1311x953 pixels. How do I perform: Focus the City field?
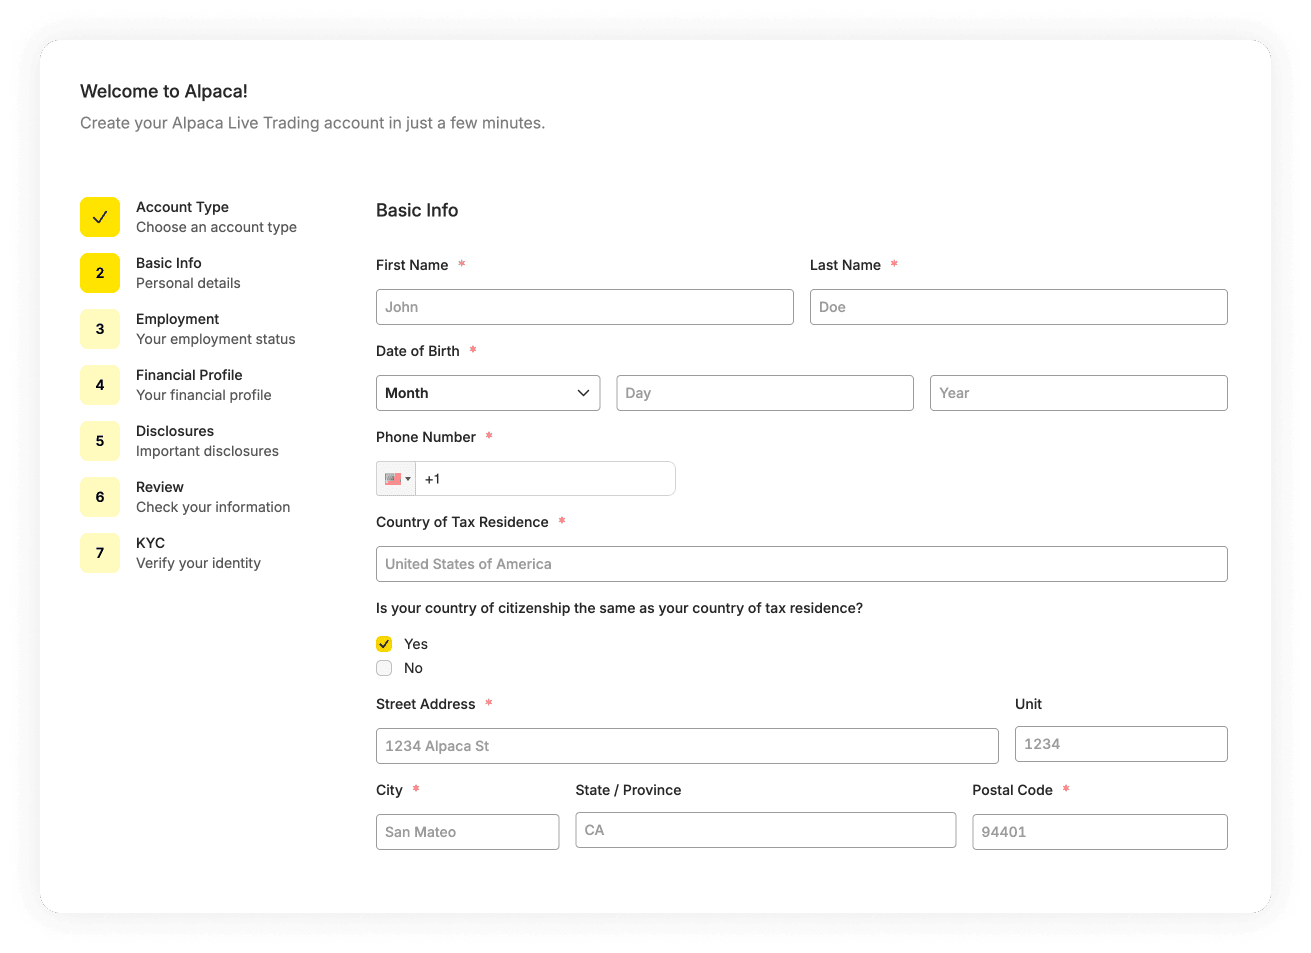click(468, 832)
